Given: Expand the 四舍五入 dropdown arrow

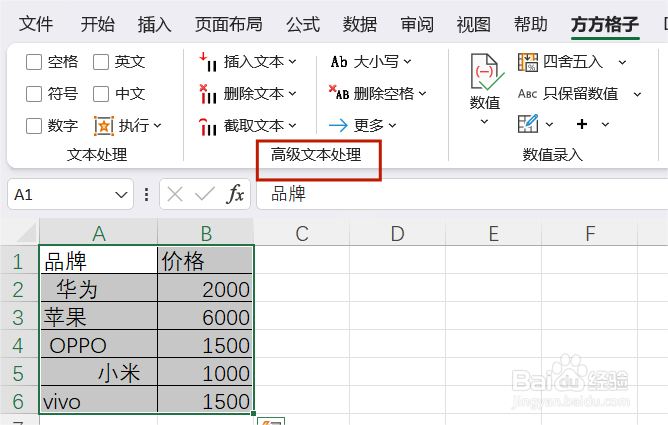Looking at the screenshot, I should [x=622, y=63].
